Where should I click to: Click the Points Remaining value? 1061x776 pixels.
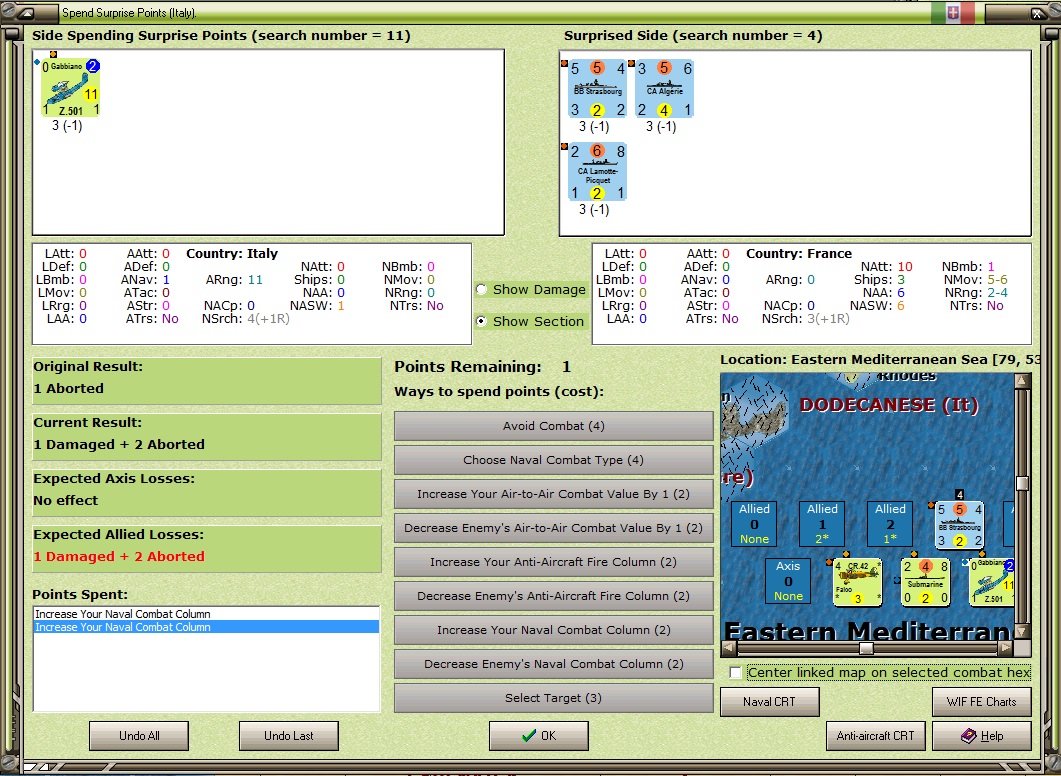(566, 367)
